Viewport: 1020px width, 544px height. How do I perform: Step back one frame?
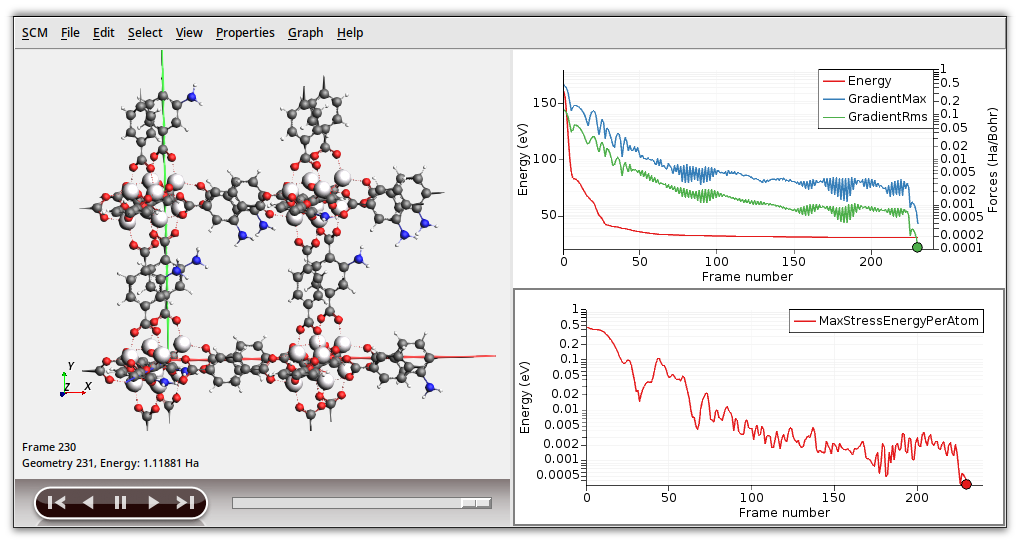[x=88, y=502]
